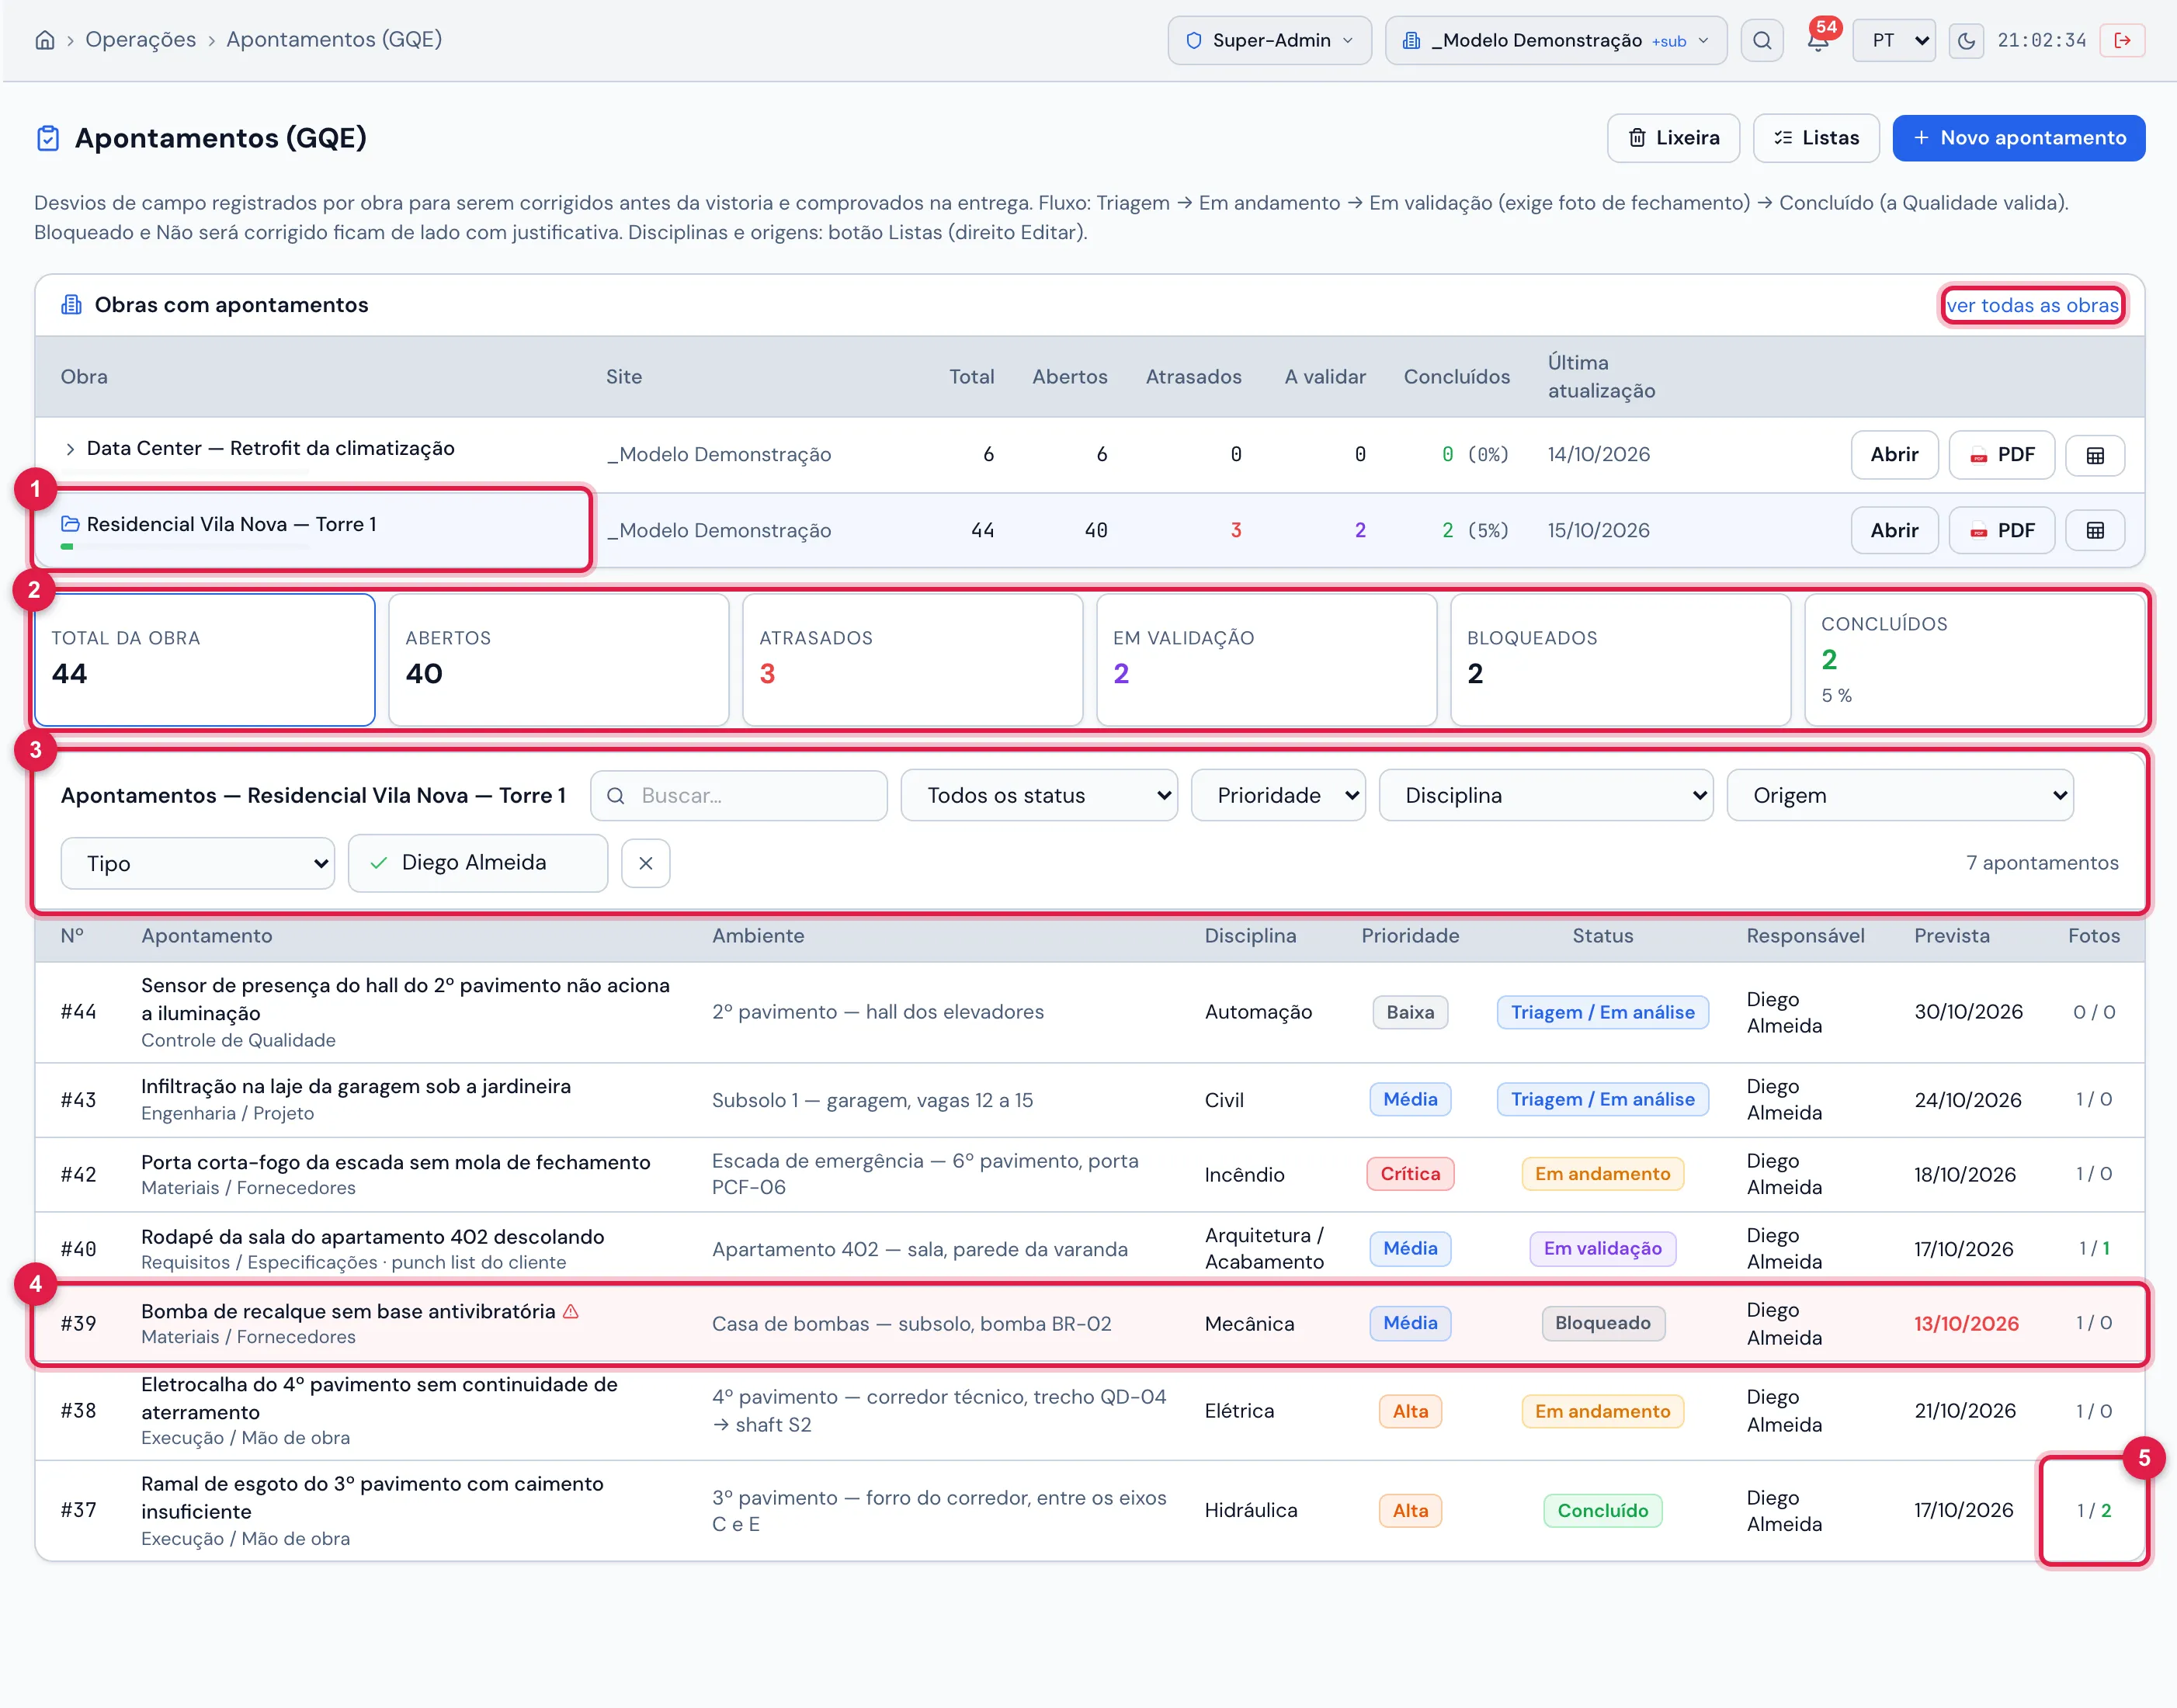Open the Tipo filter dropdown
The image size is (2177, 1708).
(198, 863)
